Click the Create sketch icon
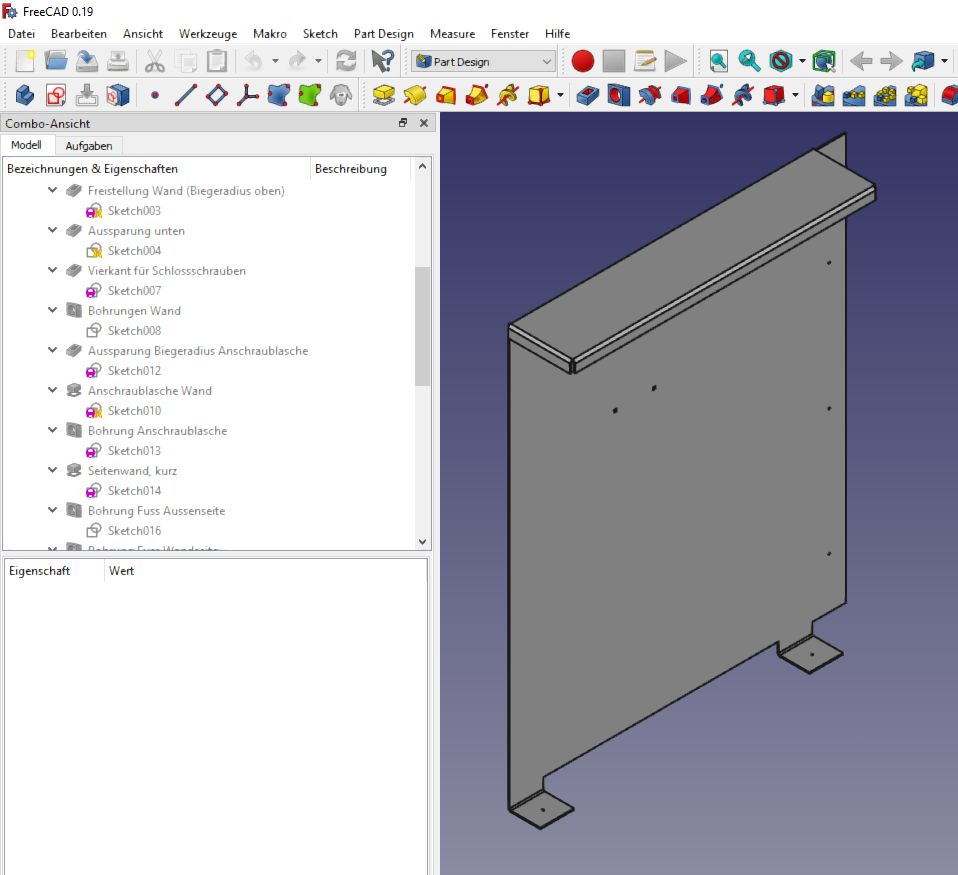The height and width of the screenshot is (875, 958). [56, 96]
